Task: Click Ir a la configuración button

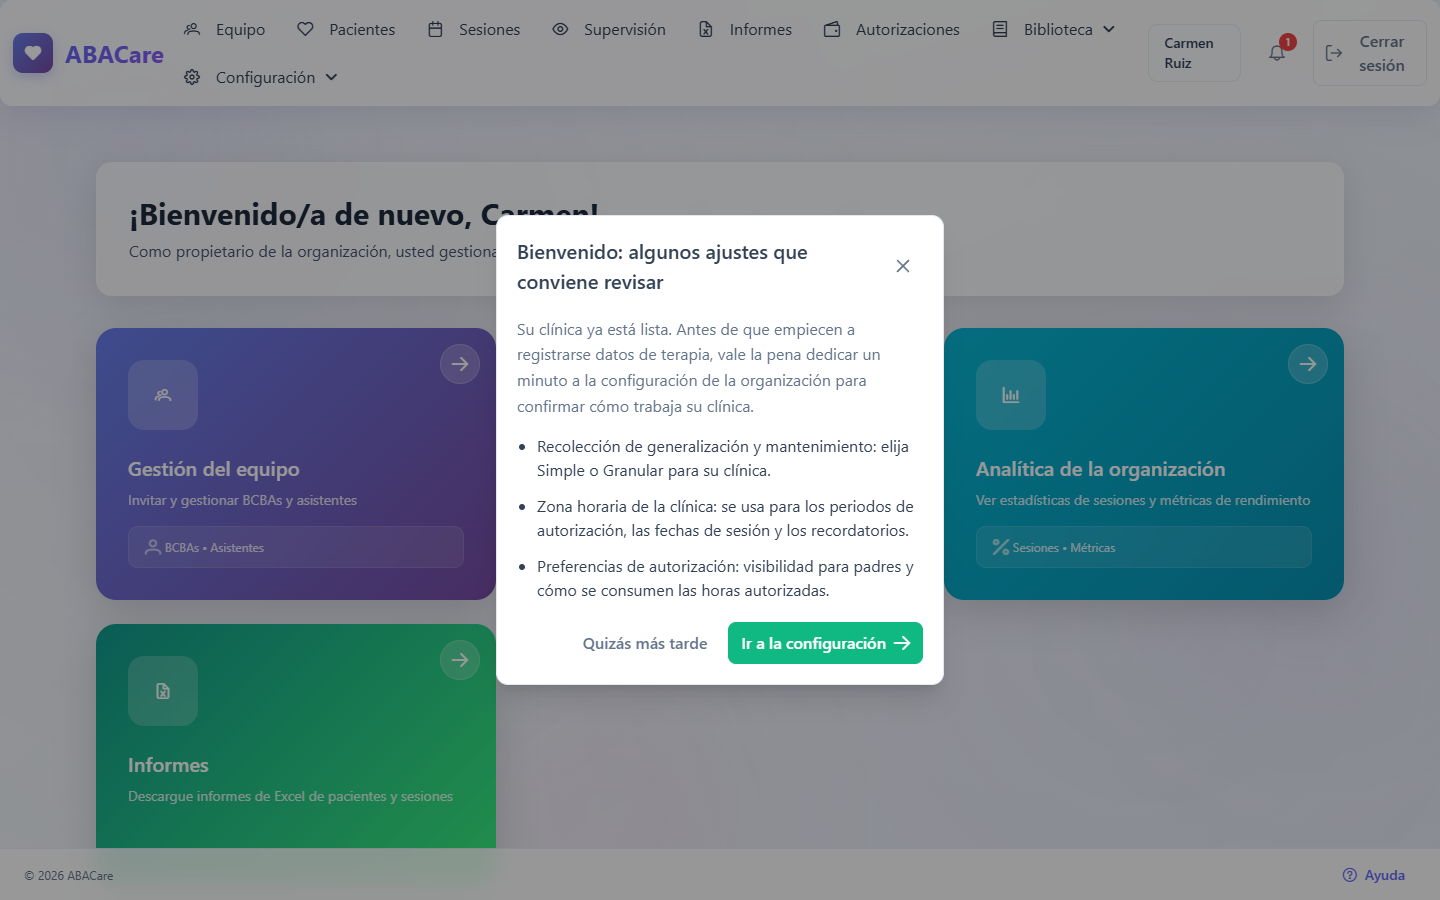Action: [x=825, y=643]
